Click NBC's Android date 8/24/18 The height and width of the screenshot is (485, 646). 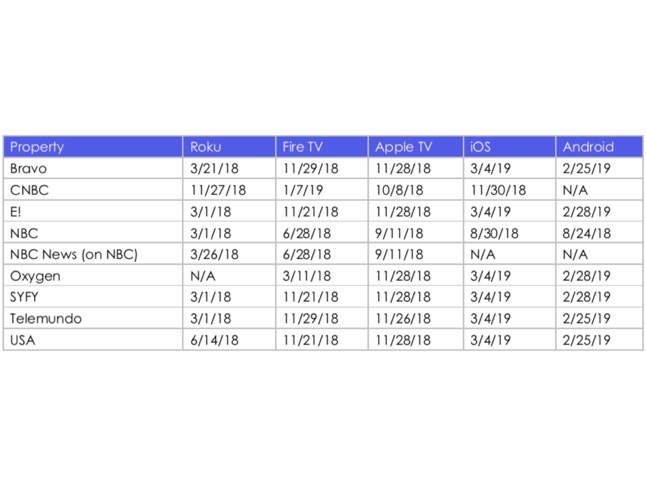point(586,233)
